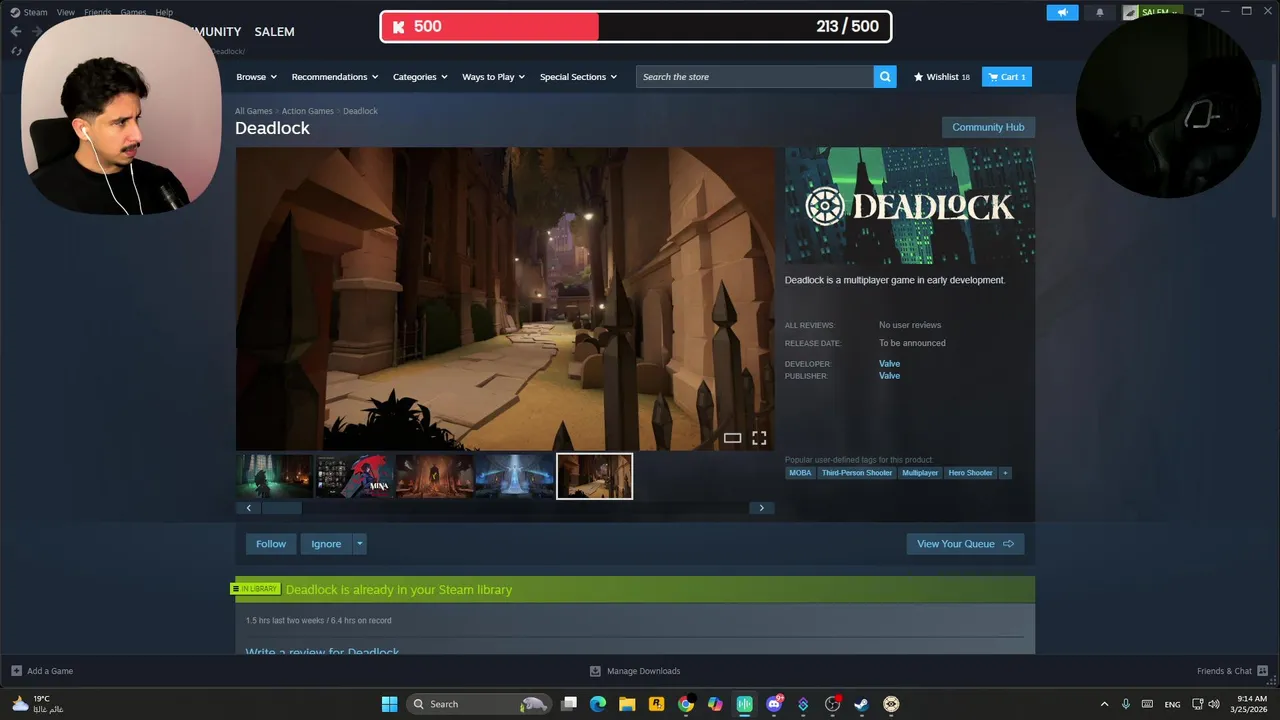Expand the Ignore options dropdown arrow
This screenshot has height=720, width=1280.
pyautogui.click(x=359, y=544)
